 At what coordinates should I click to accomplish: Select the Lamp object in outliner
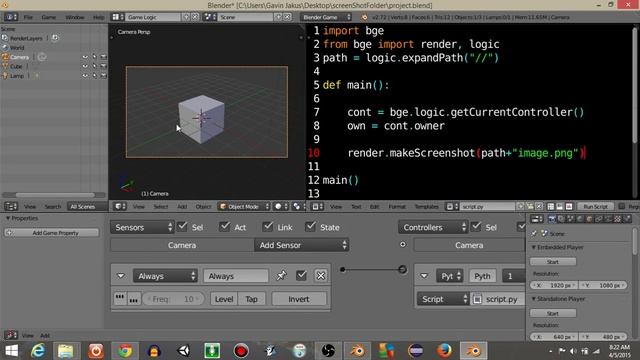tap(17, 76)
